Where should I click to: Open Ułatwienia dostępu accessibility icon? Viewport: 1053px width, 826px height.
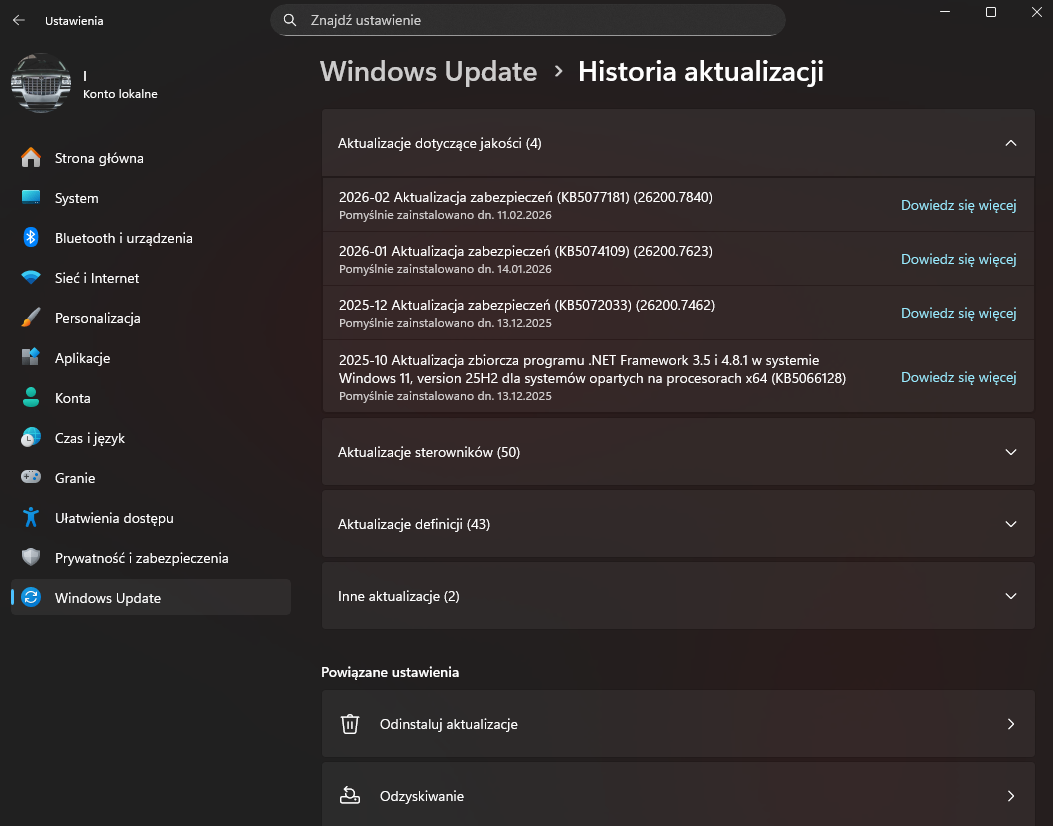point(31,518)
